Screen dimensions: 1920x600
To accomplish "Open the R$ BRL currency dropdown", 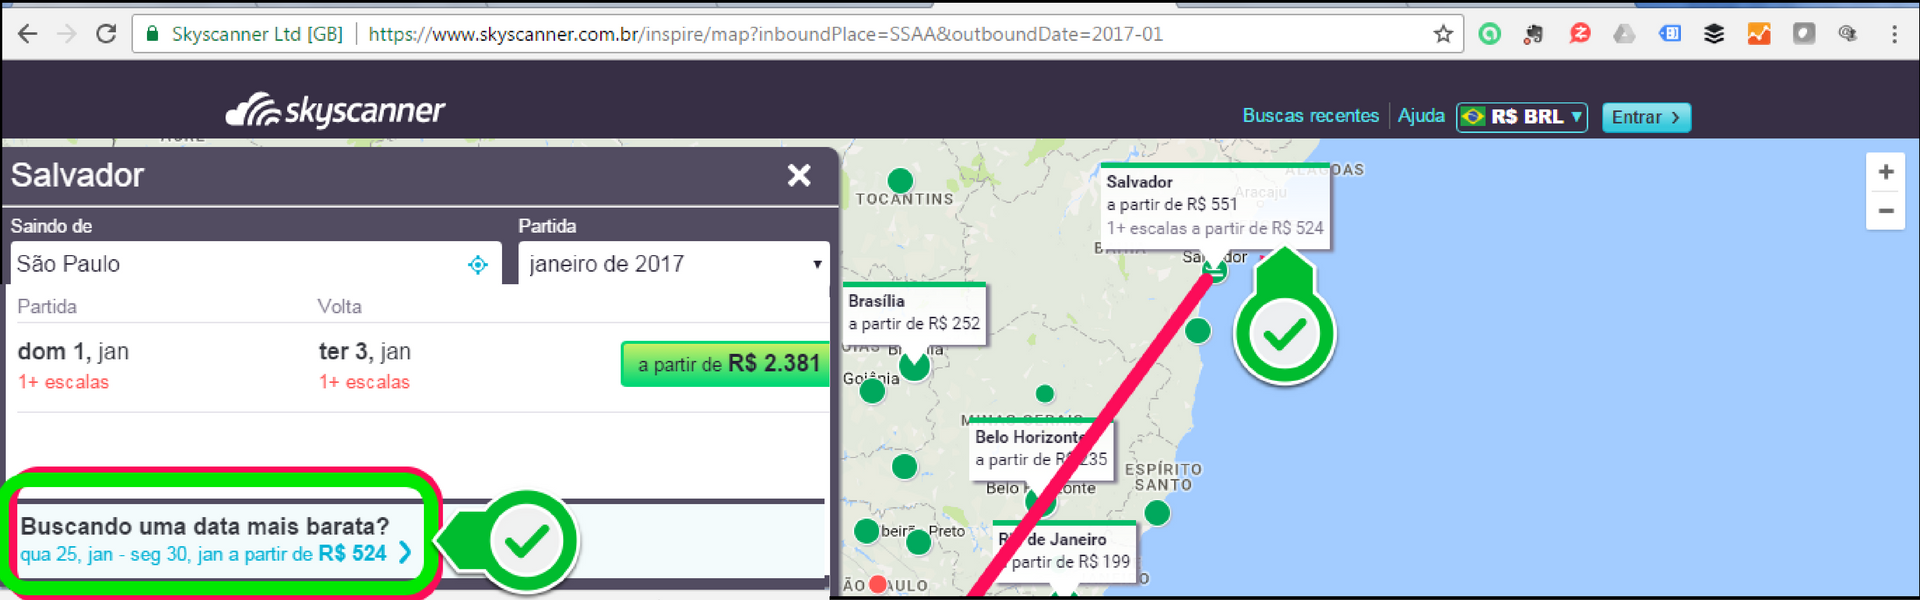I will click(x=1521, y=117).
